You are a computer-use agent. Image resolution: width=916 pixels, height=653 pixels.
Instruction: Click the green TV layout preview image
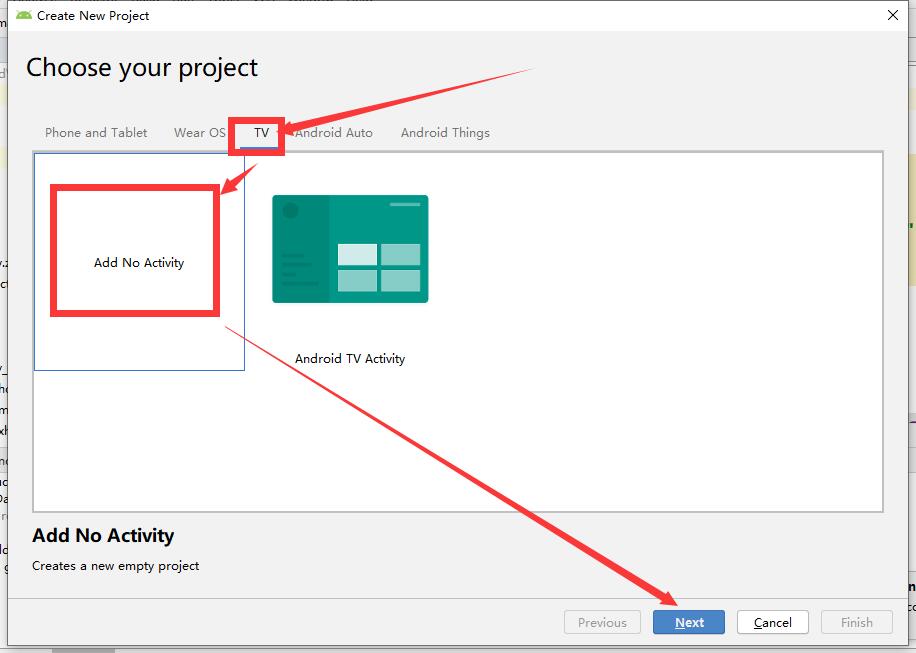(x=350, y=249)
